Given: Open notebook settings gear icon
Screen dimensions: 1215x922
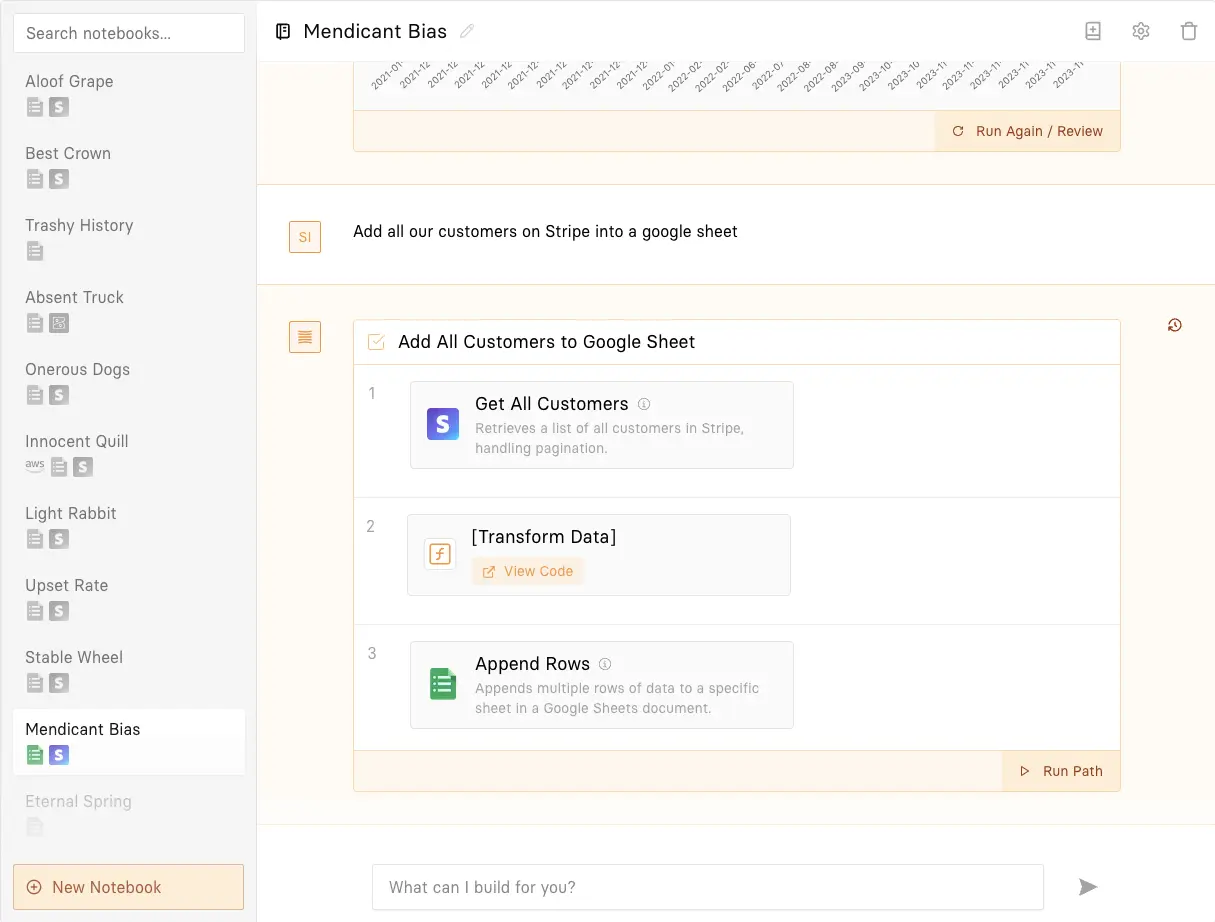Looking at the screenshot, I should point(1141,31).
